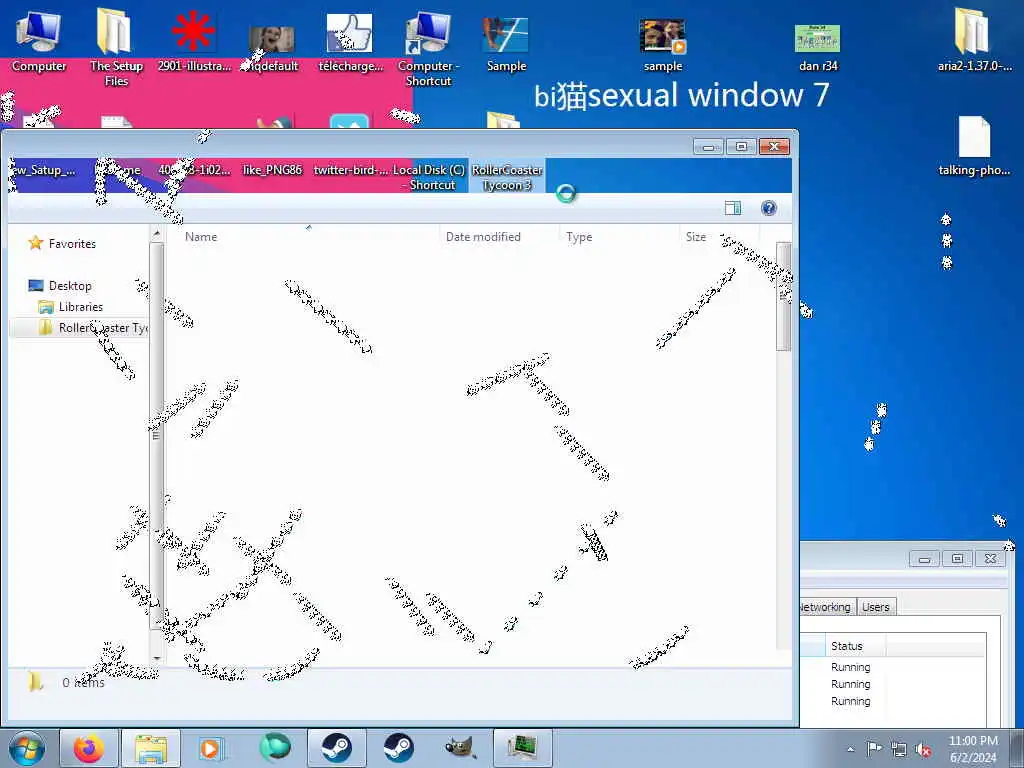The width and height of the screenshot is (1024, 768).
Task: Switch to Networking tab in Task Manager
Action: tap(827, 607)
